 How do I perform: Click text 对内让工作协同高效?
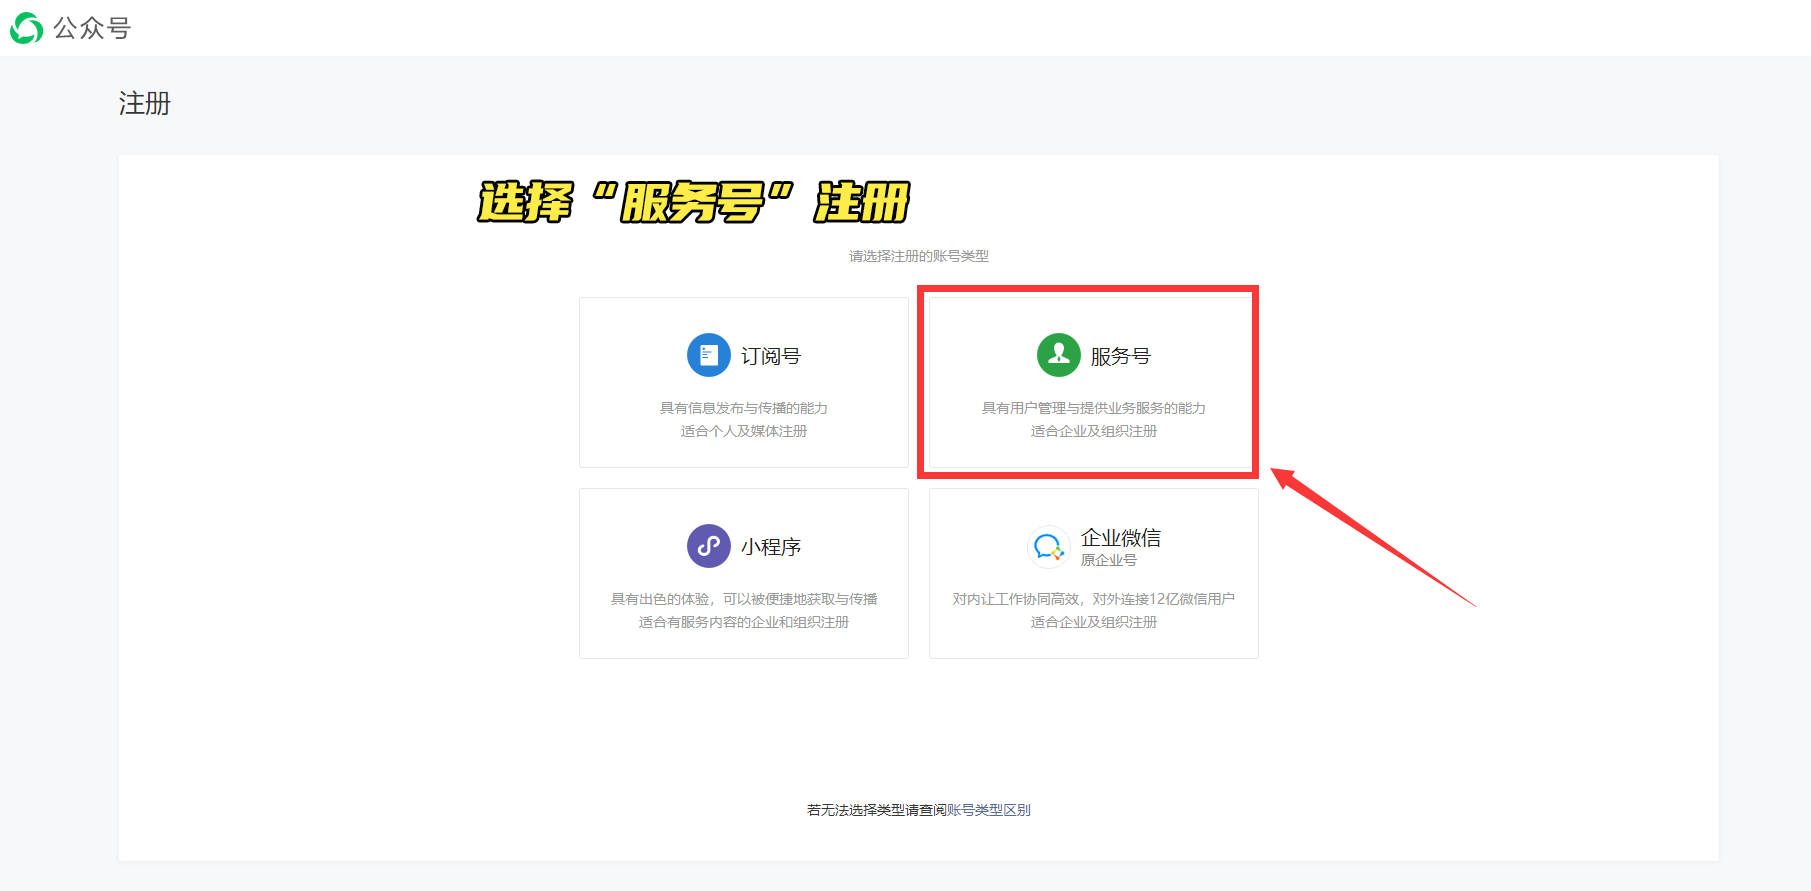pos(1016,599)
